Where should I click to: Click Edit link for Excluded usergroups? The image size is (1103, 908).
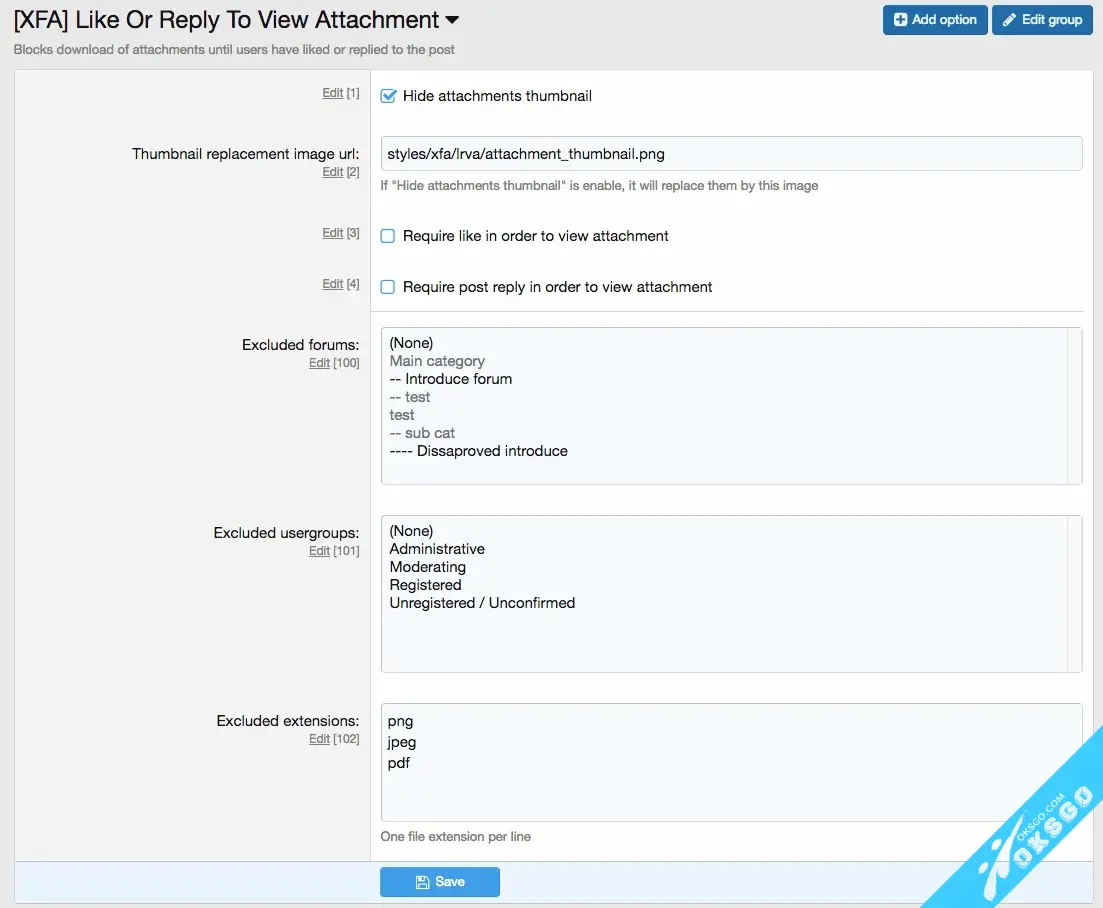click(319, 551)
